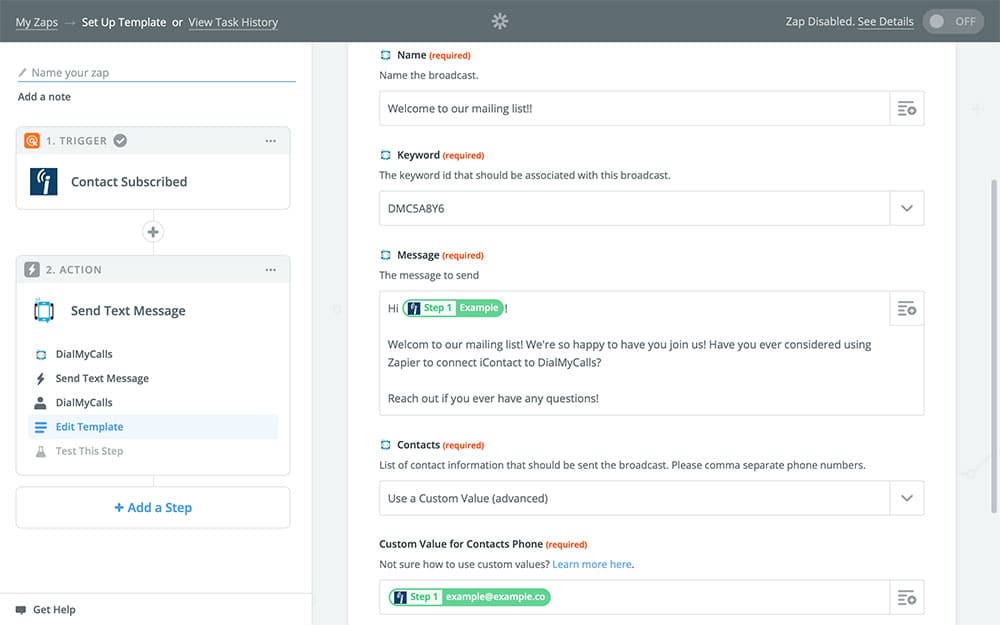Follow the Learn more here link
Image resolution: width=1000 pixels, height=625 pixels.
[x=592, y=564]
